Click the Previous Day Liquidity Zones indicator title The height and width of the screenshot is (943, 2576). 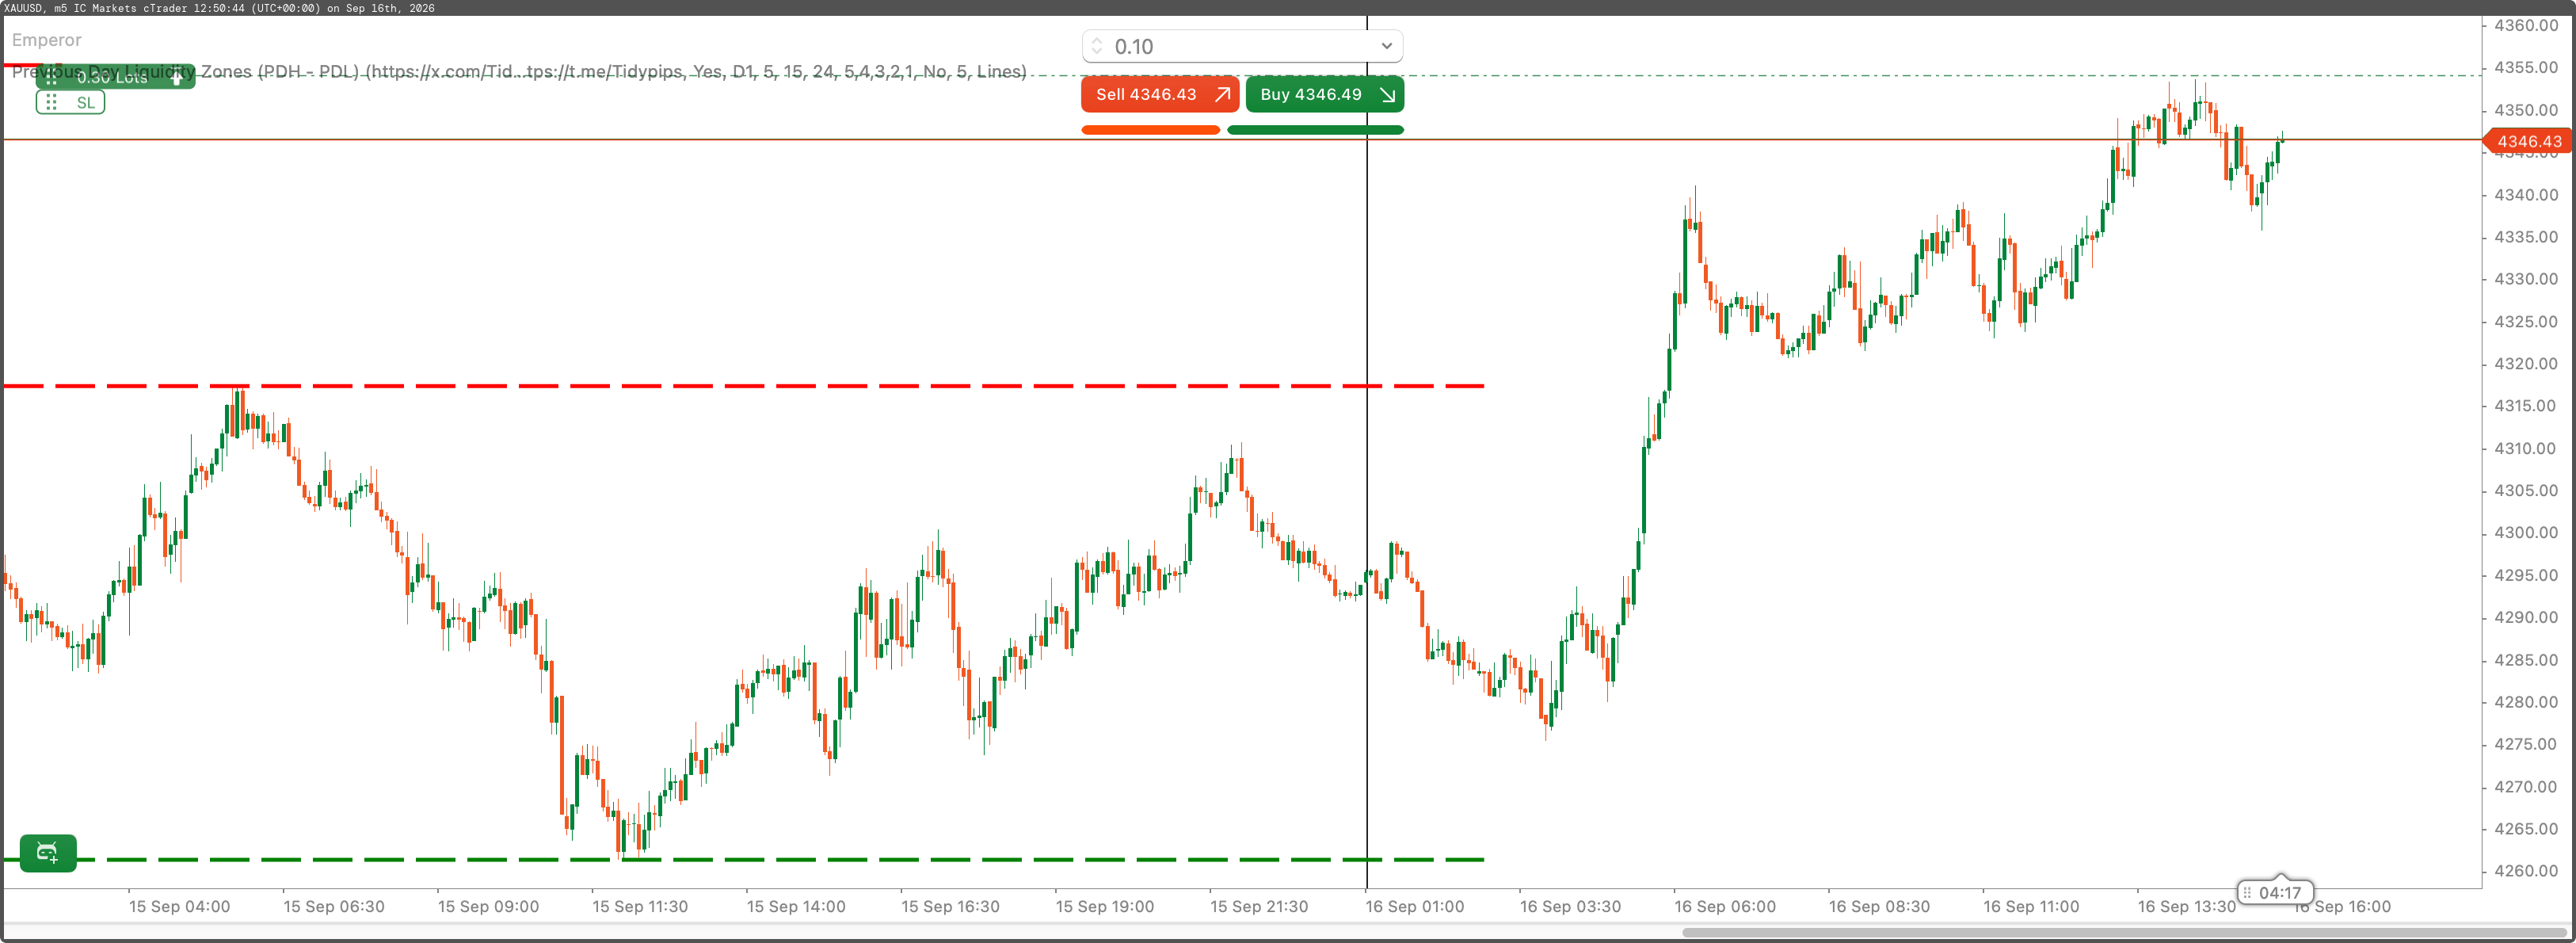[x=519, y=72]
